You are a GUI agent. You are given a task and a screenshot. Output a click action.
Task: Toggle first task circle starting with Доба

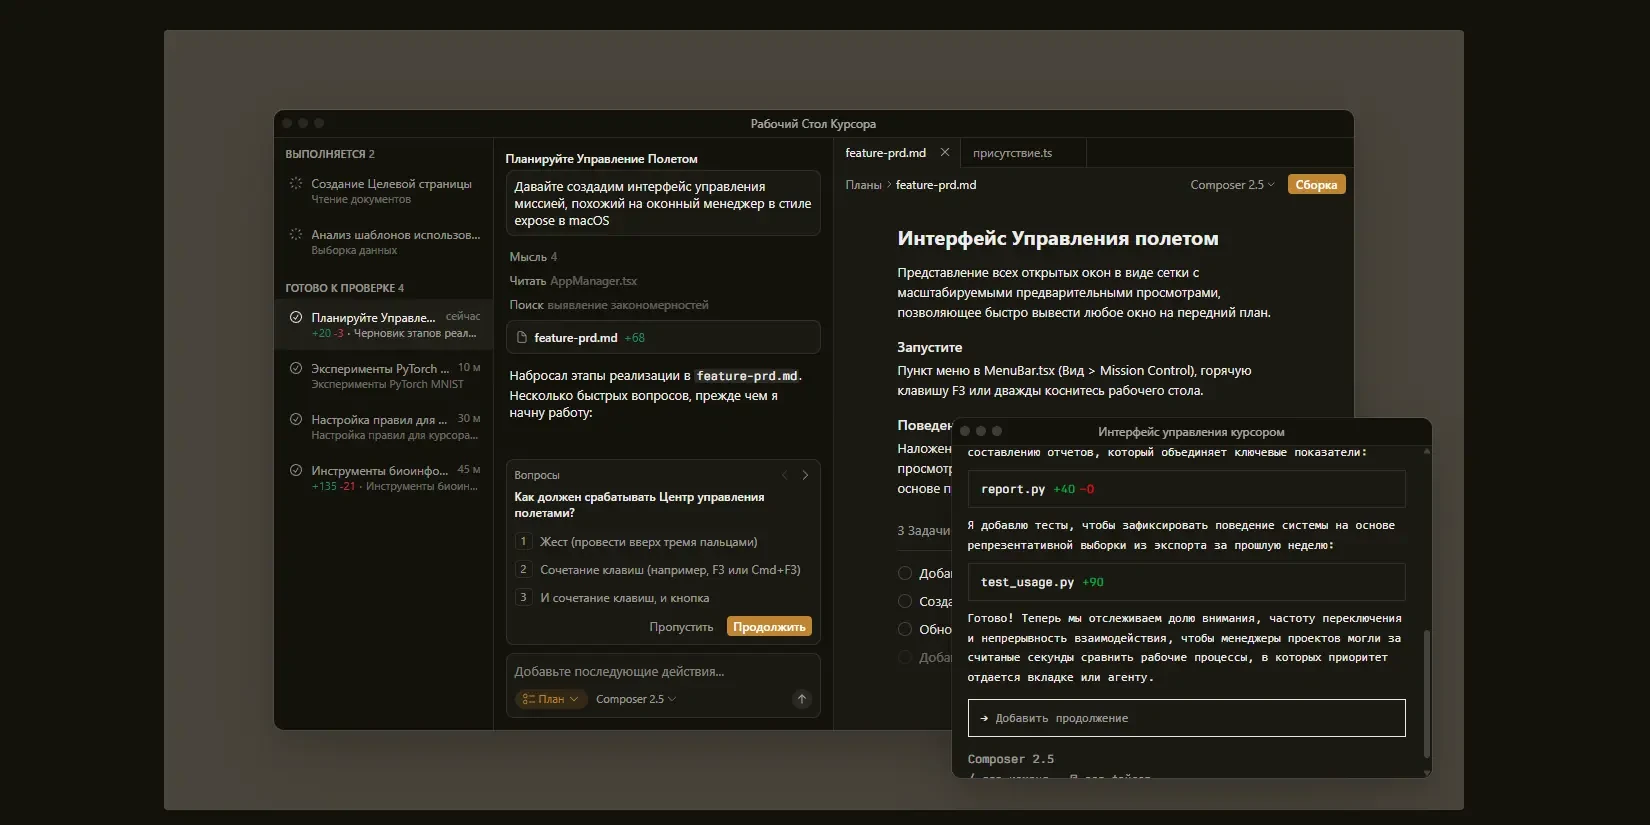point(905,573)
